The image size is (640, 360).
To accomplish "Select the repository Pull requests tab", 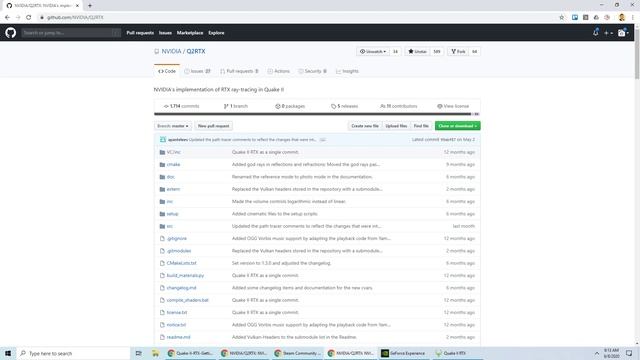I will click(x=239, y=71).
